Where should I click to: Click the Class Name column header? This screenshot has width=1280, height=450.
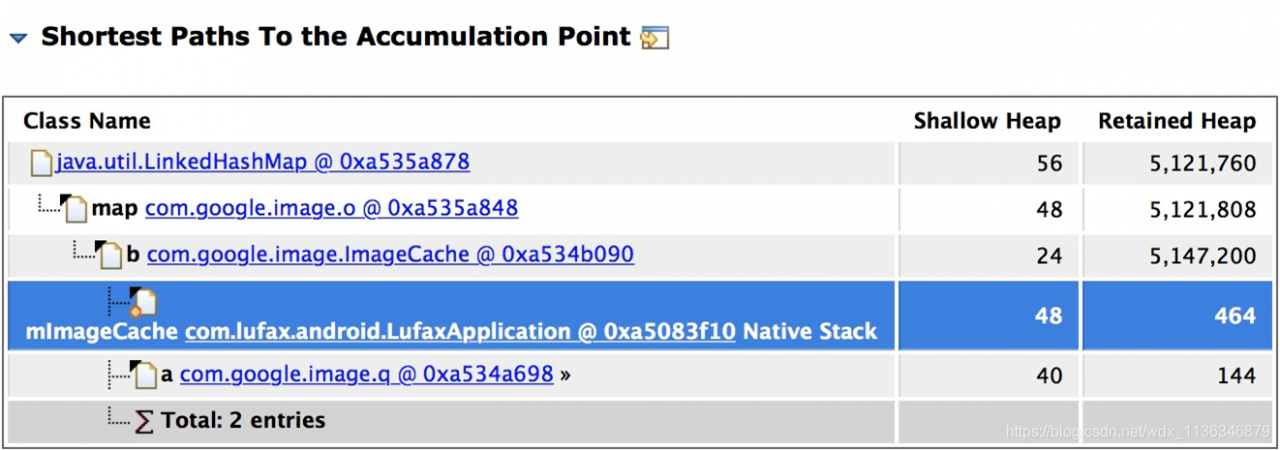pyautogui.click(x=87, y=121)
